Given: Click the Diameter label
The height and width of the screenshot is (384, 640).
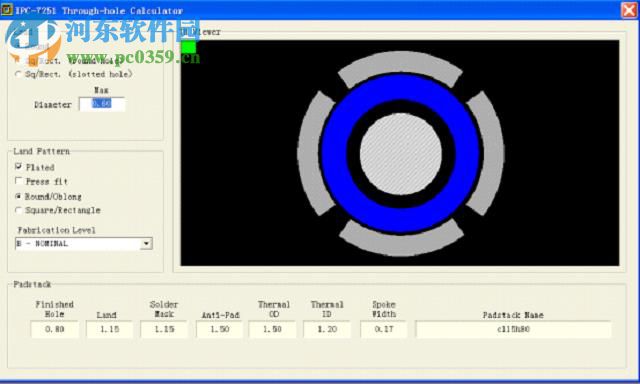Looking at the screenshot, I should click(53, 105).
